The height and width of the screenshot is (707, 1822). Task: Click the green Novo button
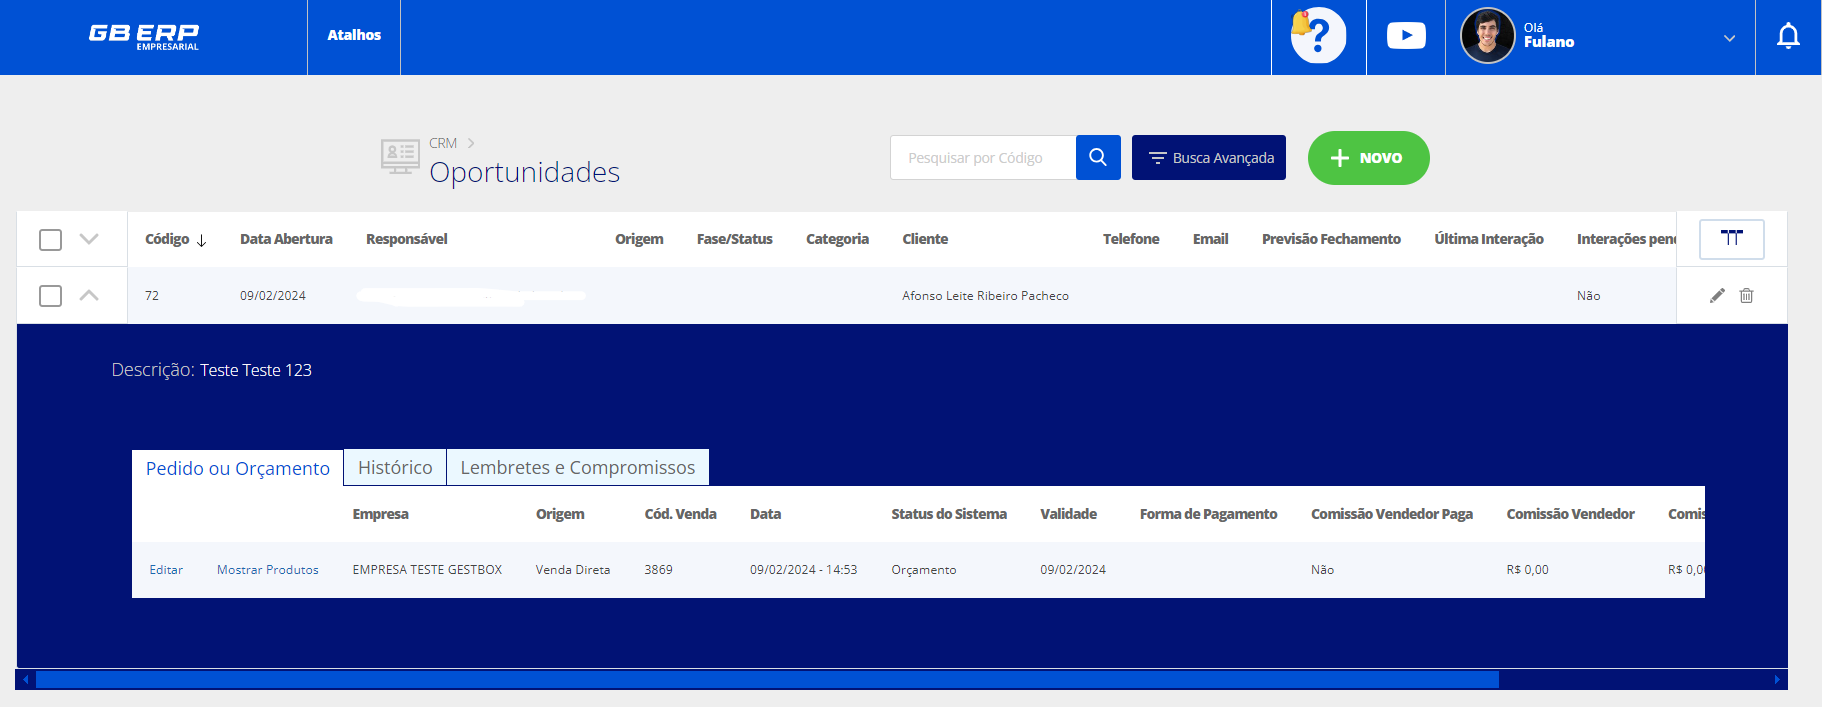point(1368,158)
